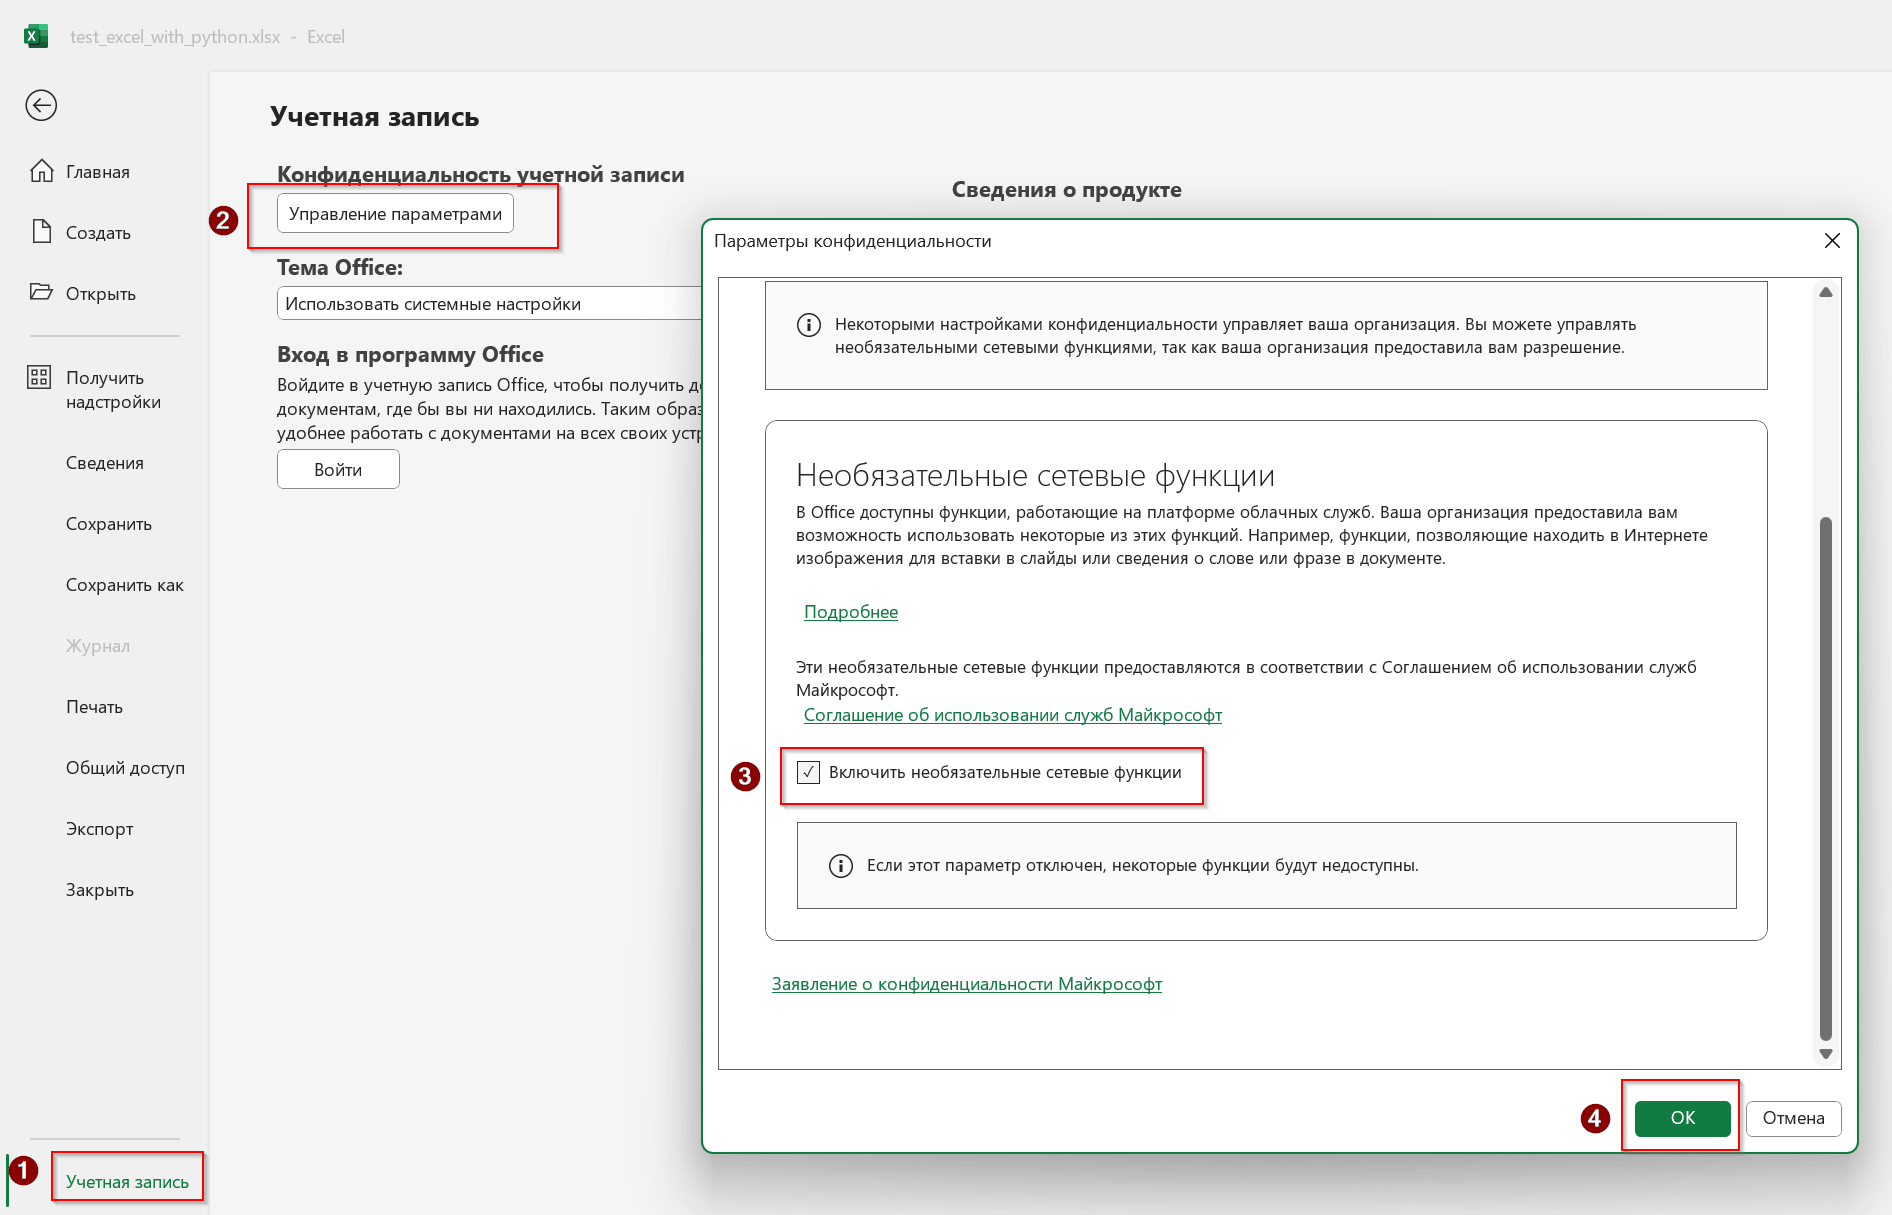Viewport: 1892px width, 1215px height.
Task: Select Экспорт in the sidebar
Action: coord(99,829)
